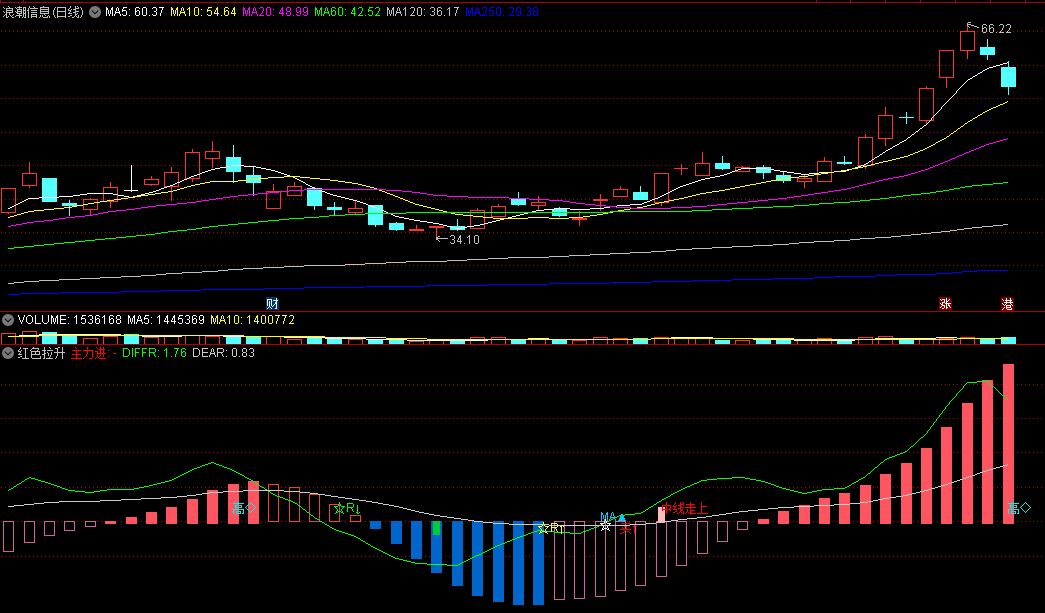
Task: Expand the 浪潮信息(日线) chart dropdown arrow
Action: 95,12
